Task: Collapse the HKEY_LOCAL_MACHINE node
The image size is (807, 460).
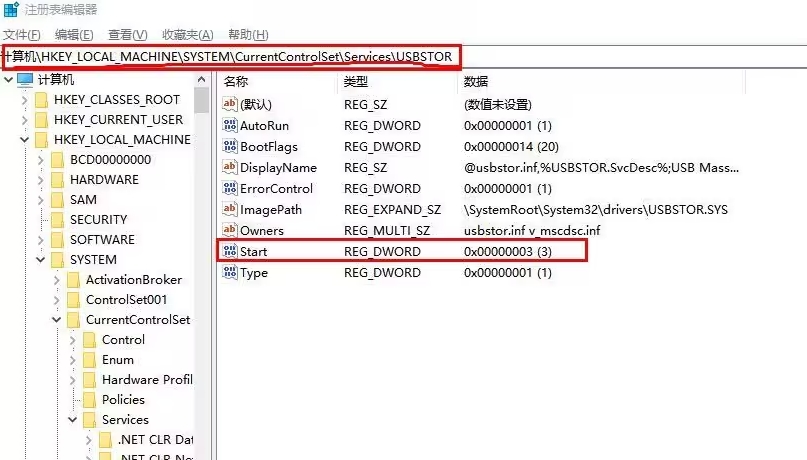Action: click(24, 140)
